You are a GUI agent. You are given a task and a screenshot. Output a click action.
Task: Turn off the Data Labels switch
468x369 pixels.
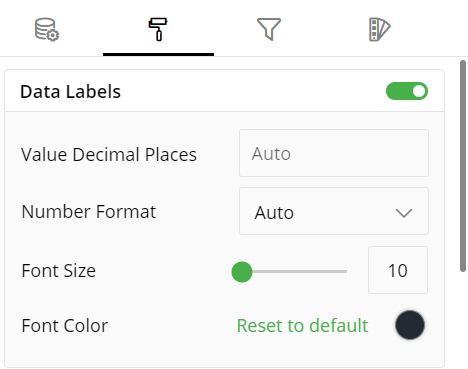click(407, 91)
